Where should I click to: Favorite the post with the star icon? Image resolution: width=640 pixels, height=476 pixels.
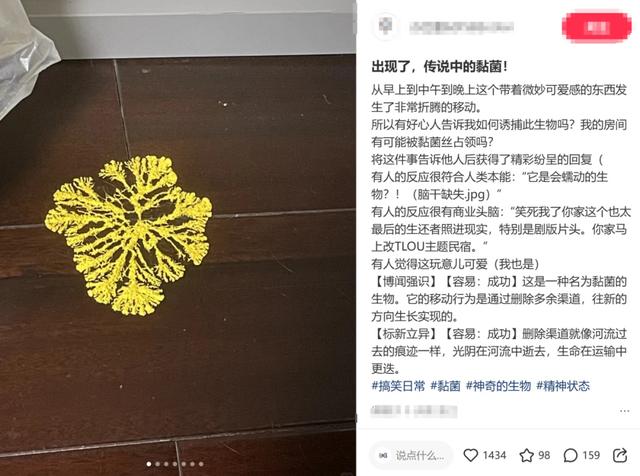(x=527, y=455)
